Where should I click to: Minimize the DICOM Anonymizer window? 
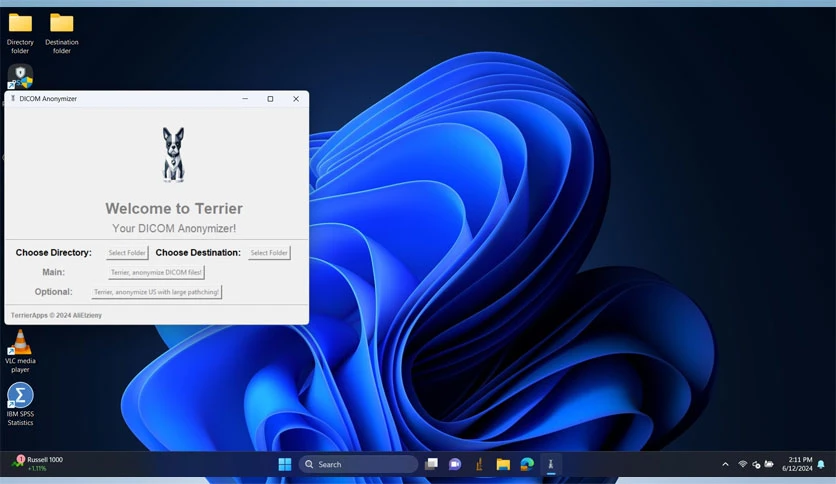coord(245,99)
